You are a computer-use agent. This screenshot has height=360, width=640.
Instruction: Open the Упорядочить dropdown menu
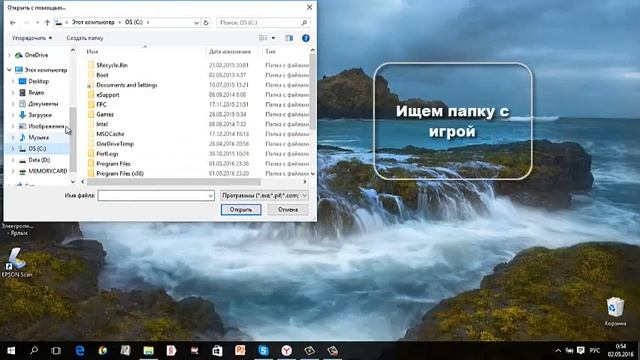tap(32, 38)
